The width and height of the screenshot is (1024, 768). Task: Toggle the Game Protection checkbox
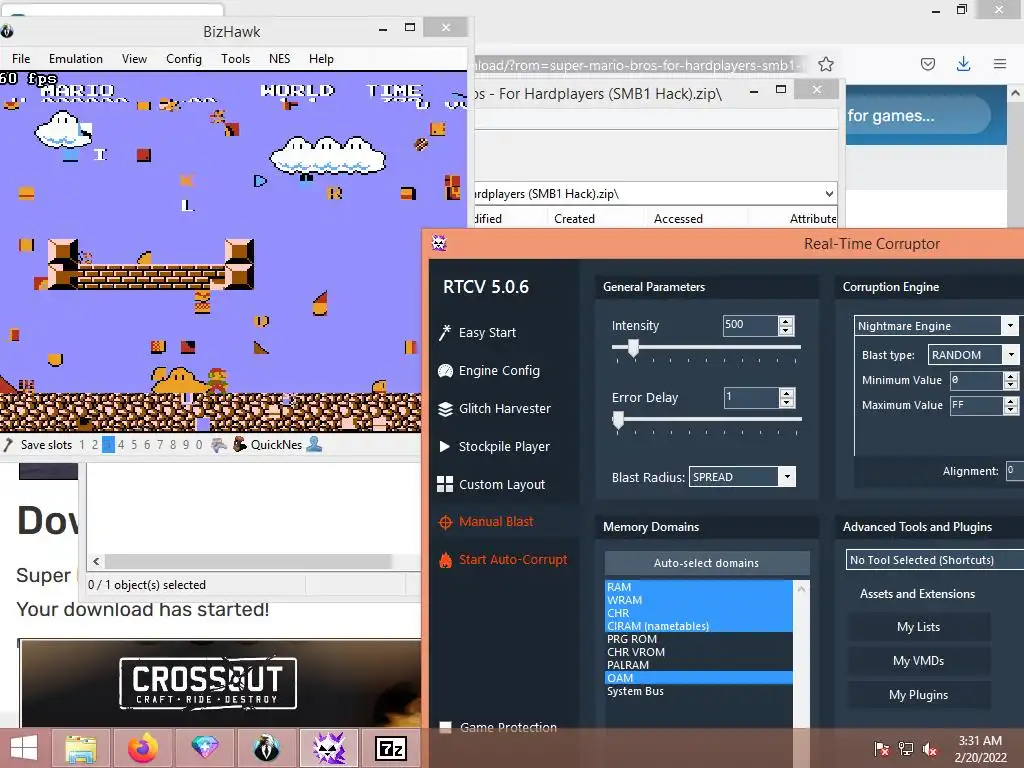coord(445,728)
